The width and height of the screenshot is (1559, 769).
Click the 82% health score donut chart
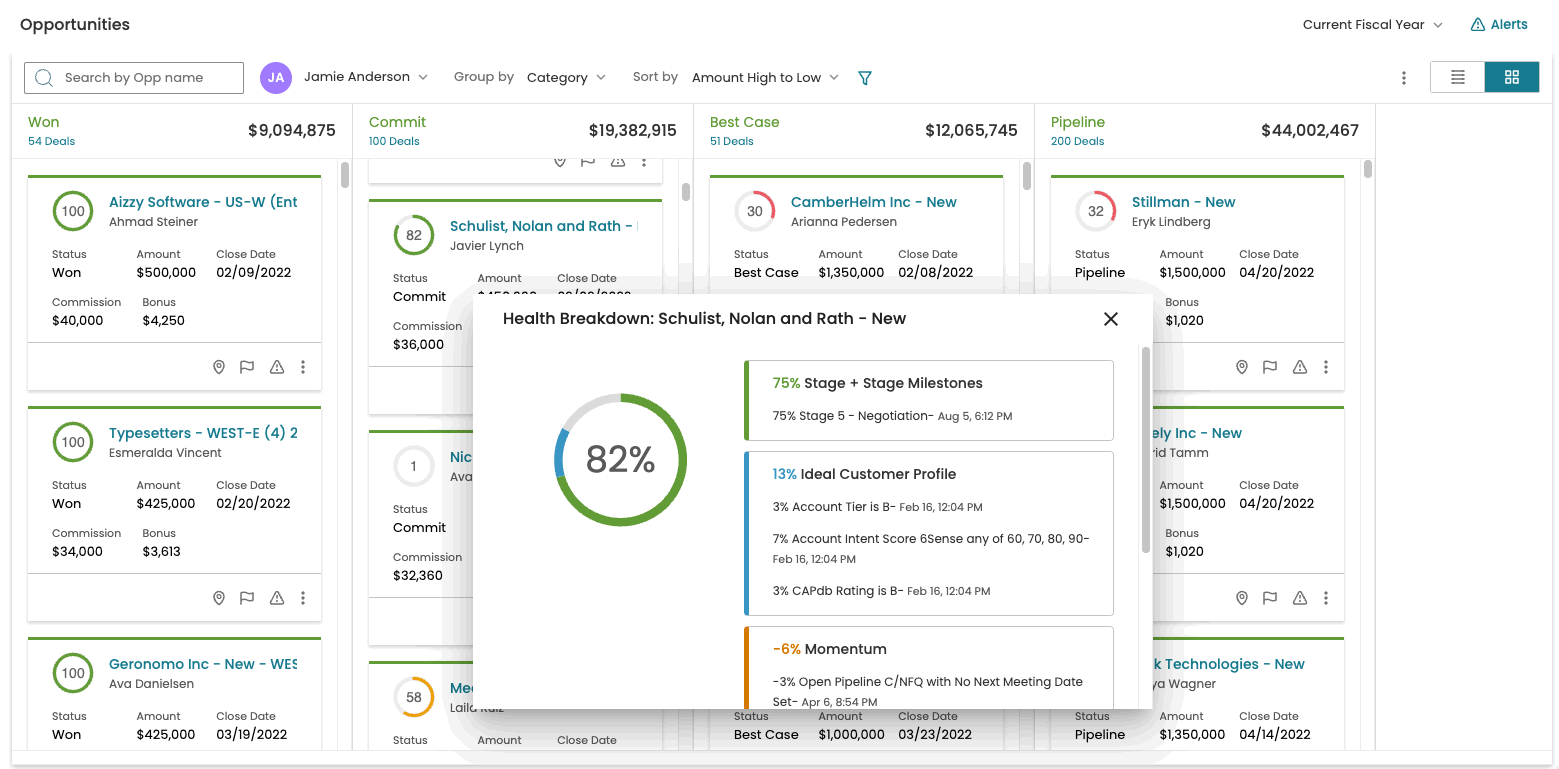click(620, 460)
